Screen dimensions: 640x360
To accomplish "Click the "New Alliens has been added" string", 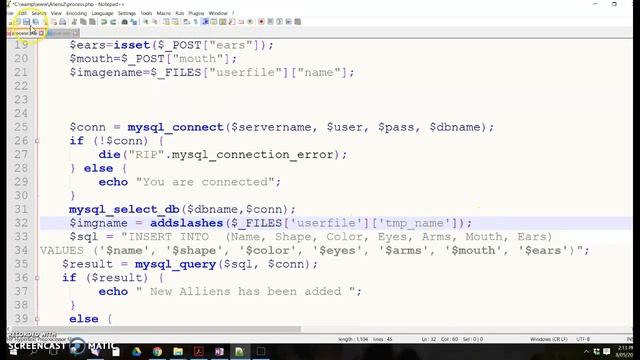I will pos(245,291).
